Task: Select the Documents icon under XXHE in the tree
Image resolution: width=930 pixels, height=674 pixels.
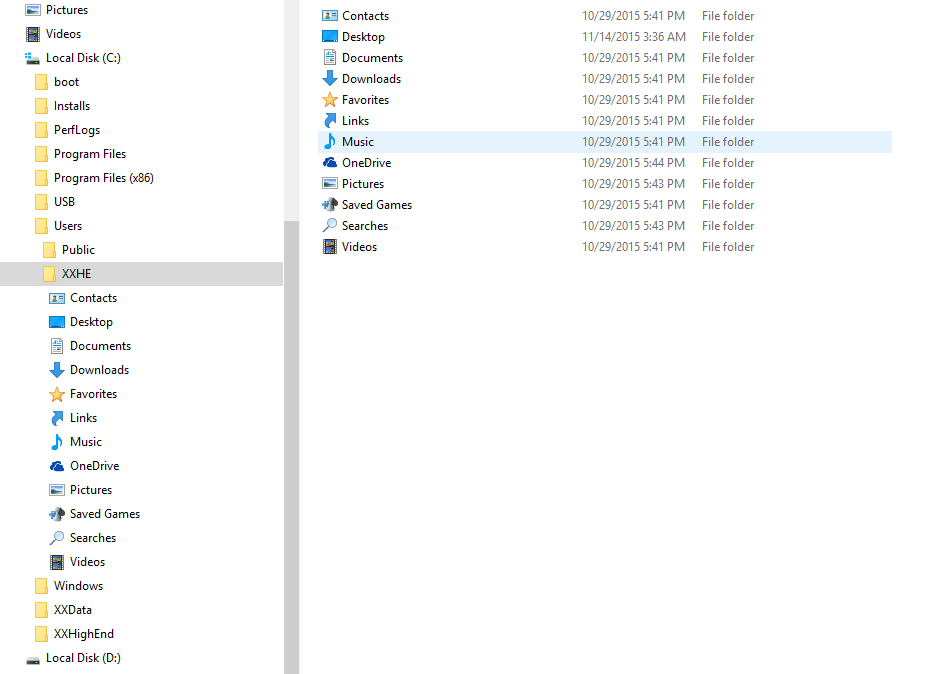Action: [57, 346]
